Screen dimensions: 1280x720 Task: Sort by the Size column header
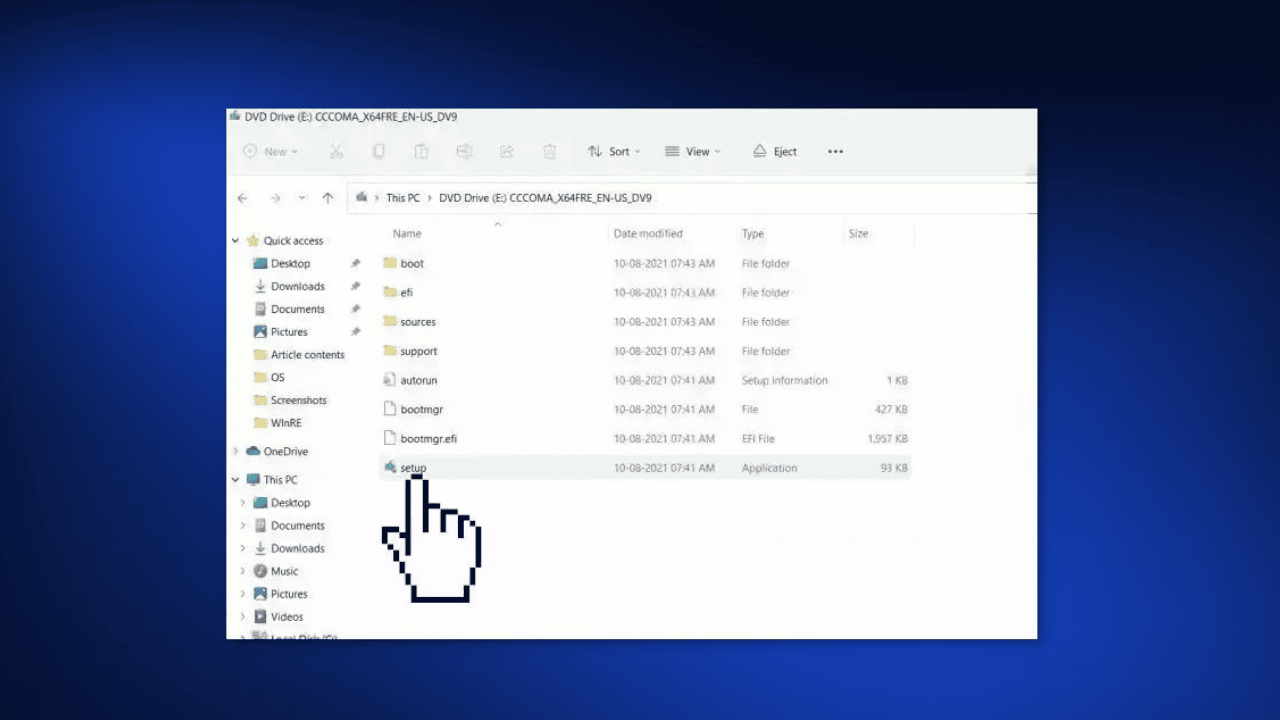858,234
